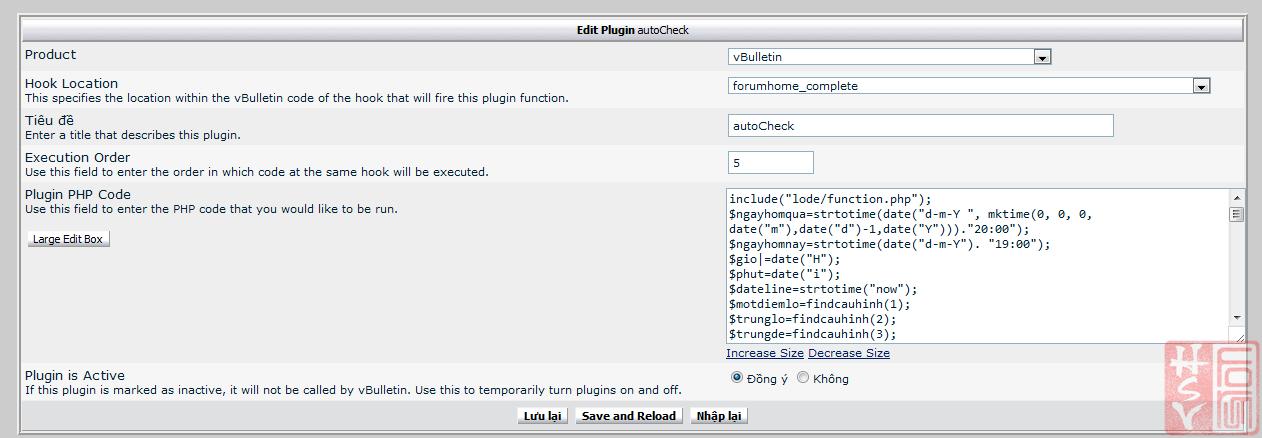Click the Execution Order field
The width and height of the screenshot is (1262, 438).
point(770,162)
